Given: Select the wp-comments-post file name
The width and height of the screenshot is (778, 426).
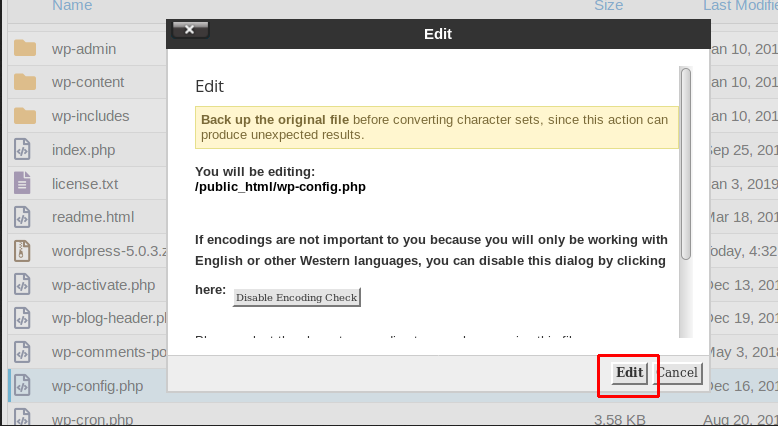Looking at the screenshot, I should (x=109, y=352).
